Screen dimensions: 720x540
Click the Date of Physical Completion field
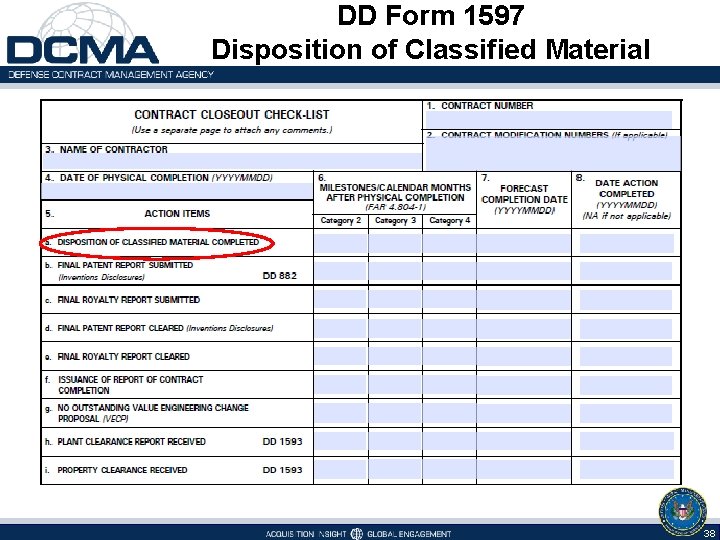[177, 191]
